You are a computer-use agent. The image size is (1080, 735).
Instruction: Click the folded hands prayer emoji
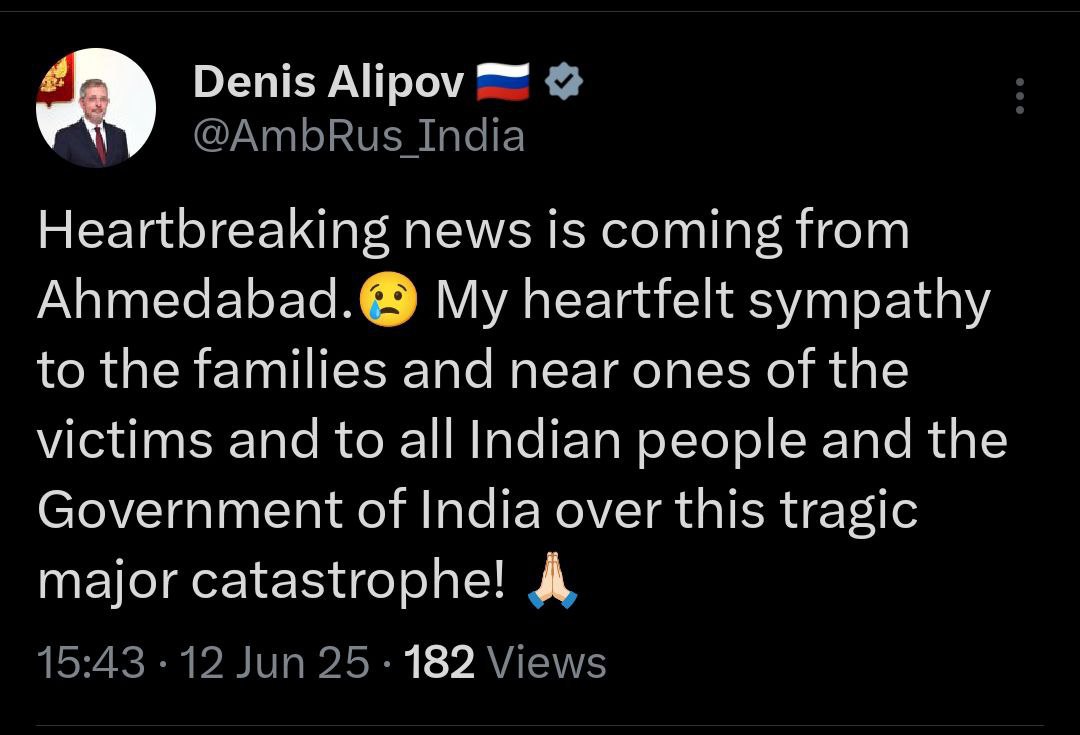(x=552, y=579)
